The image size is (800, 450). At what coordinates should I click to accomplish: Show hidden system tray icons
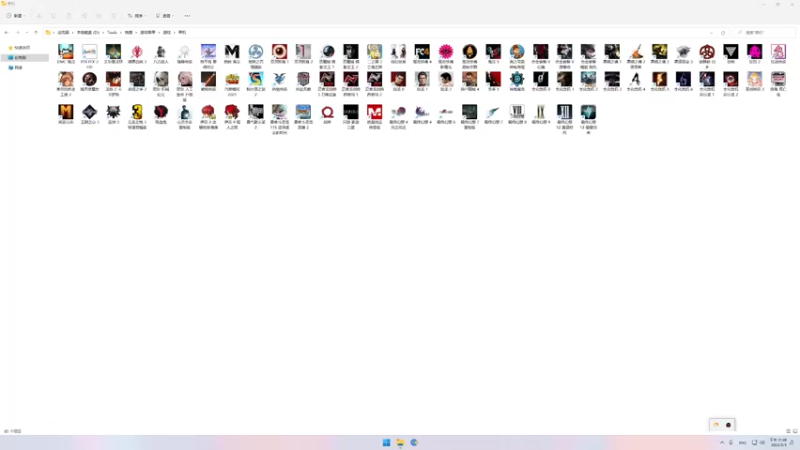pyautogui.click(x=721, y=442)
